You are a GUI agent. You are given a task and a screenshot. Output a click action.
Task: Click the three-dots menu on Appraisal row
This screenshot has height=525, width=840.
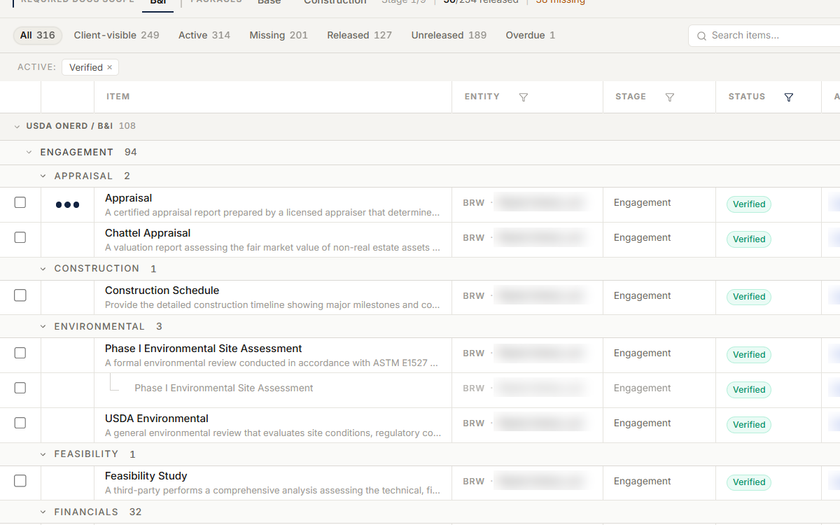tap(68, 205)
